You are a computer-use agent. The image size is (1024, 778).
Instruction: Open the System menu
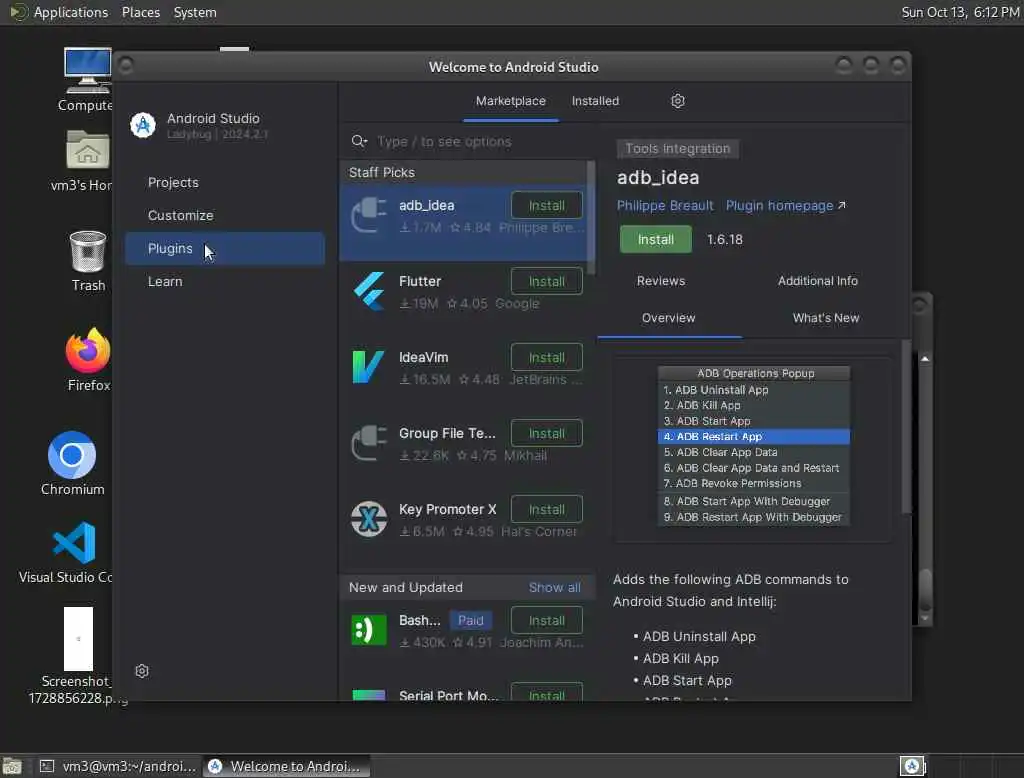195,12
